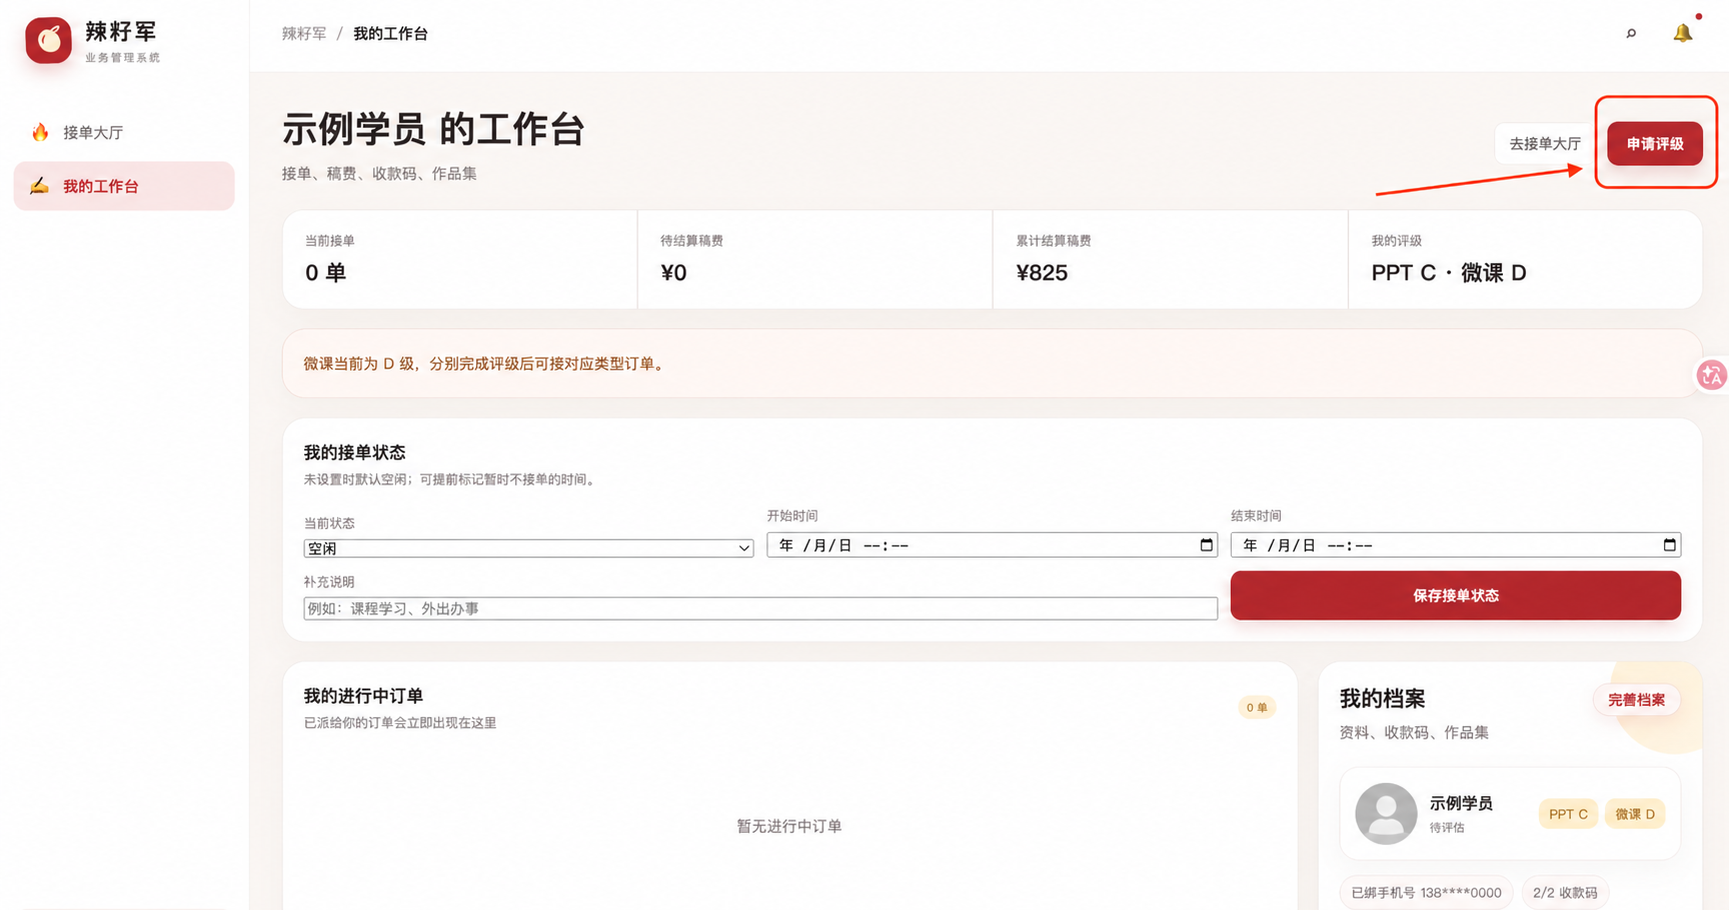
Task: Open calendar picker for 结束时间
Action: (x=1669, y=545)
